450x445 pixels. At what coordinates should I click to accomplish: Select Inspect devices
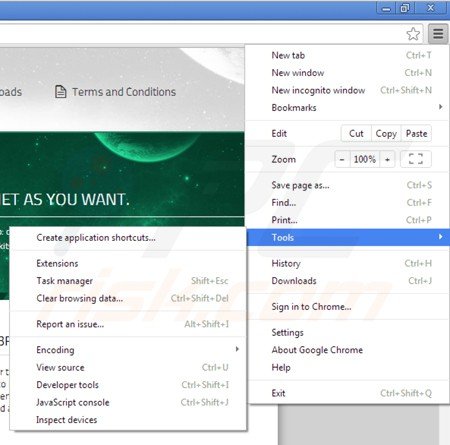128,419
